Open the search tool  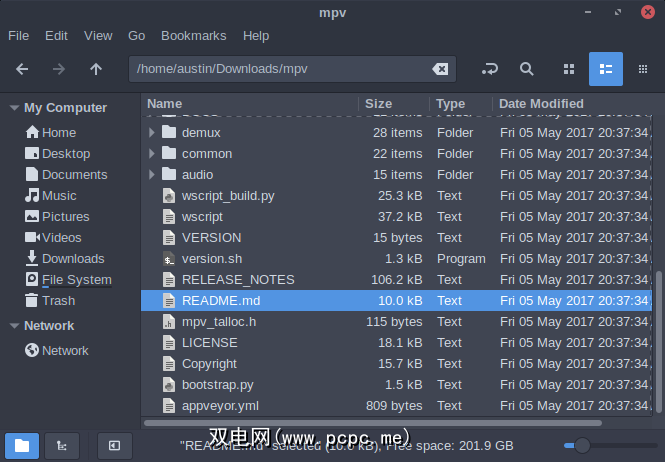[526, 69]
